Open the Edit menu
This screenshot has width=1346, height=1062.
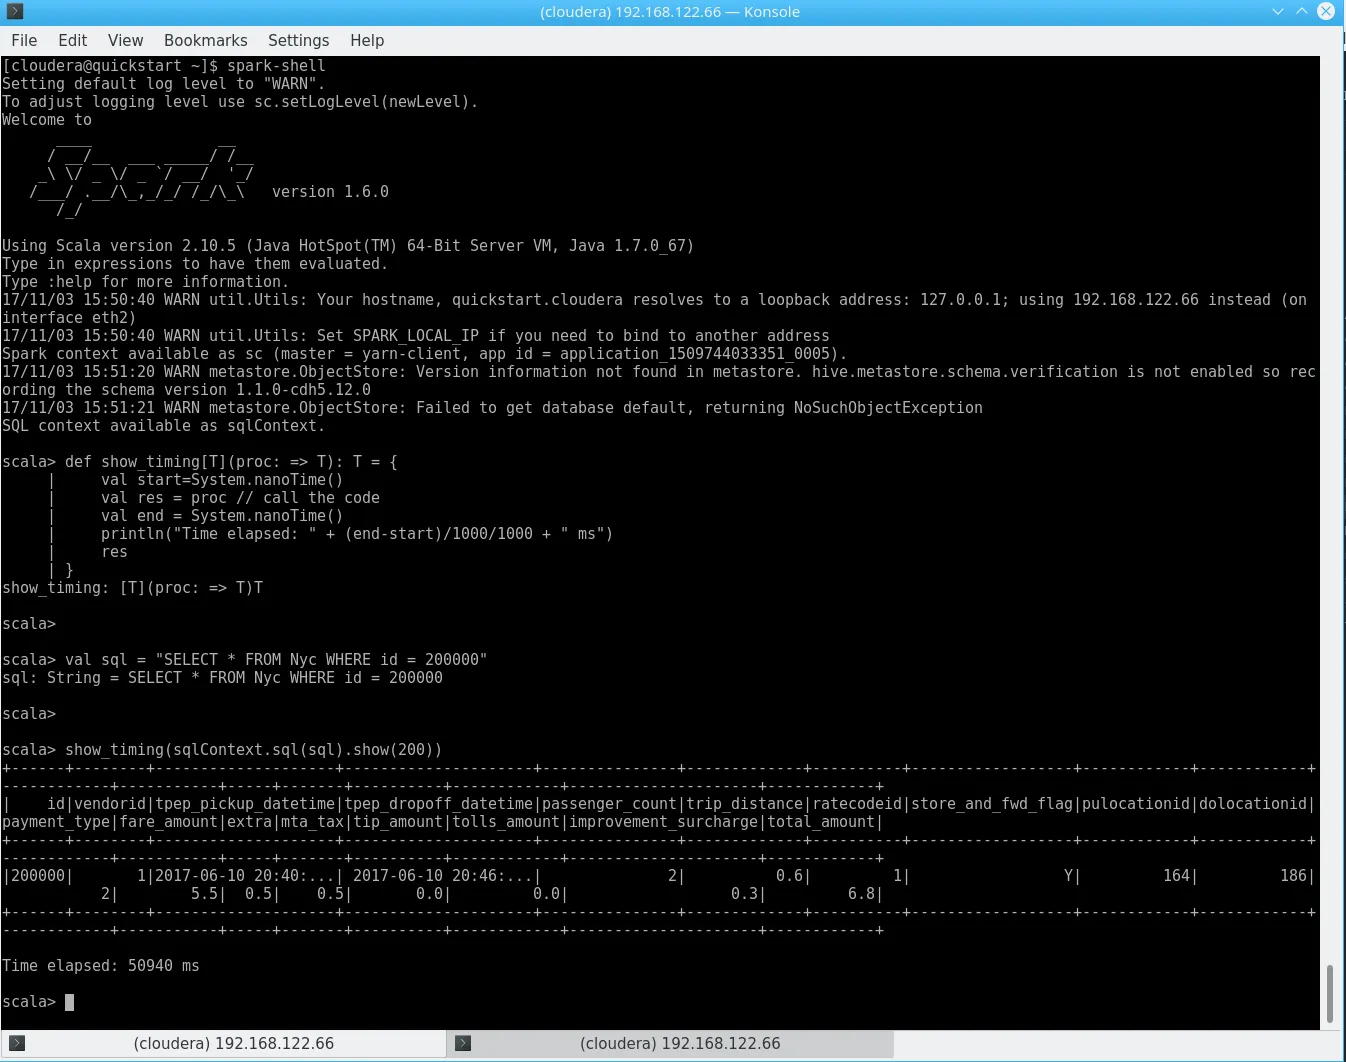[x=72, y=40]
